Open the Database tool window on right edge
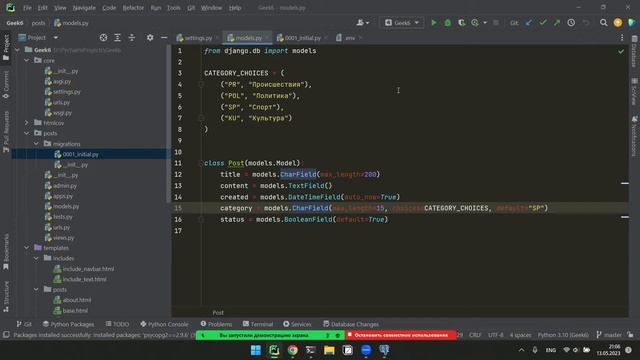The image size is (640, 360). (x=634, y=51)
